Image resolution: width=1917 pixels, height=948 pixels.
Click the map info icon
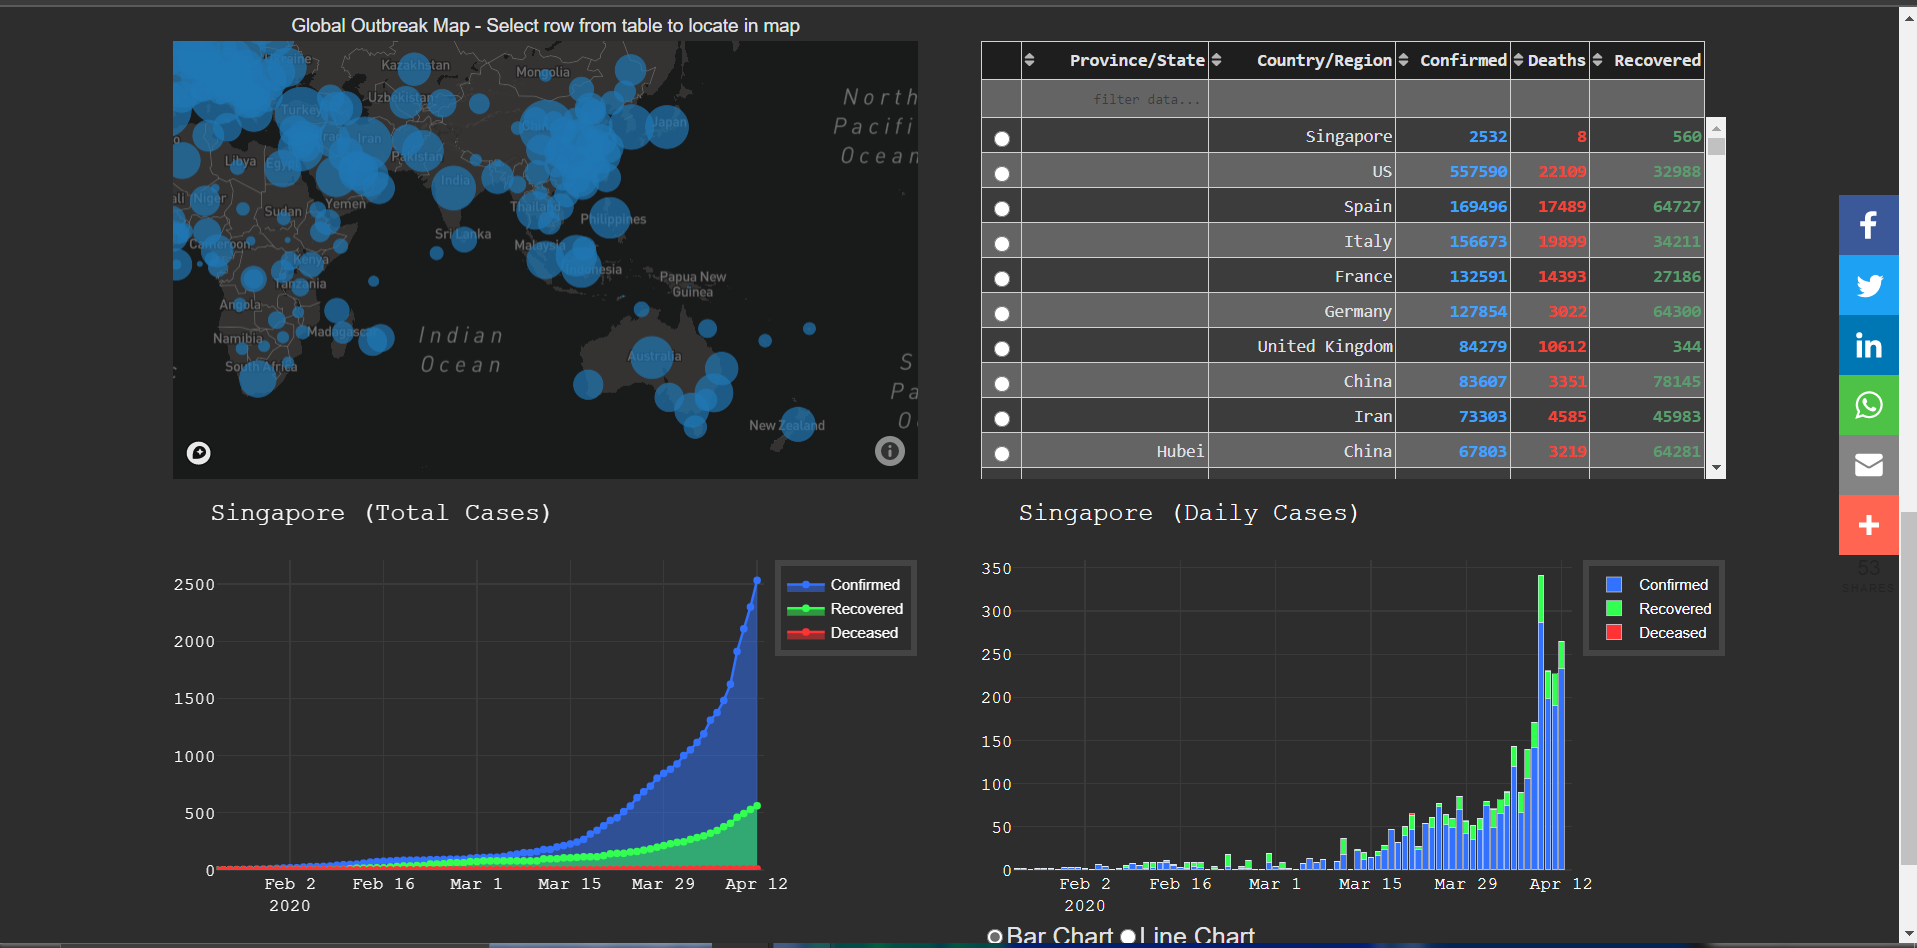pos(890,451)
